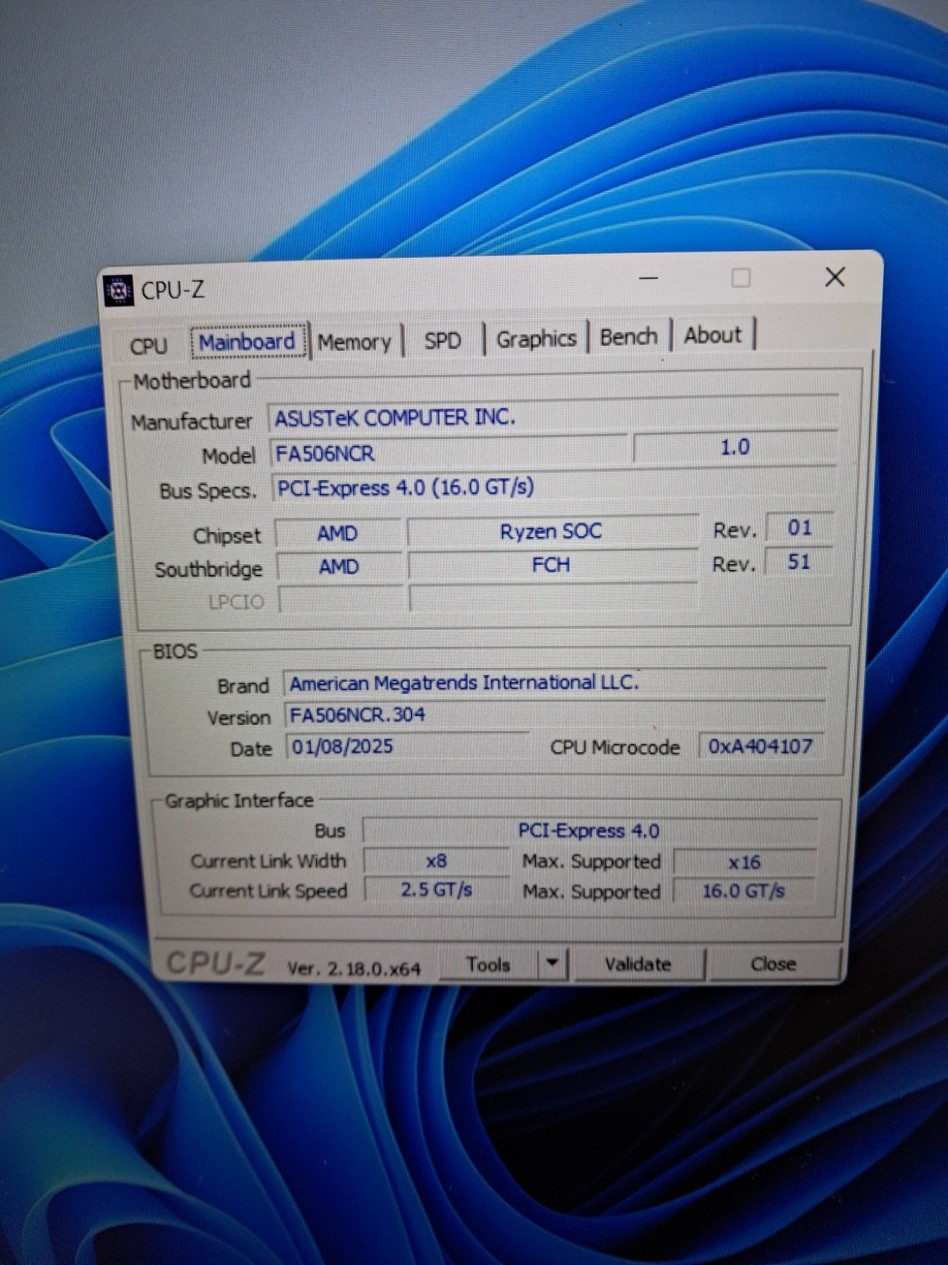Click the Current Link Width x8 field
This screenshot has height=1265, width=948.
point(436,861)
